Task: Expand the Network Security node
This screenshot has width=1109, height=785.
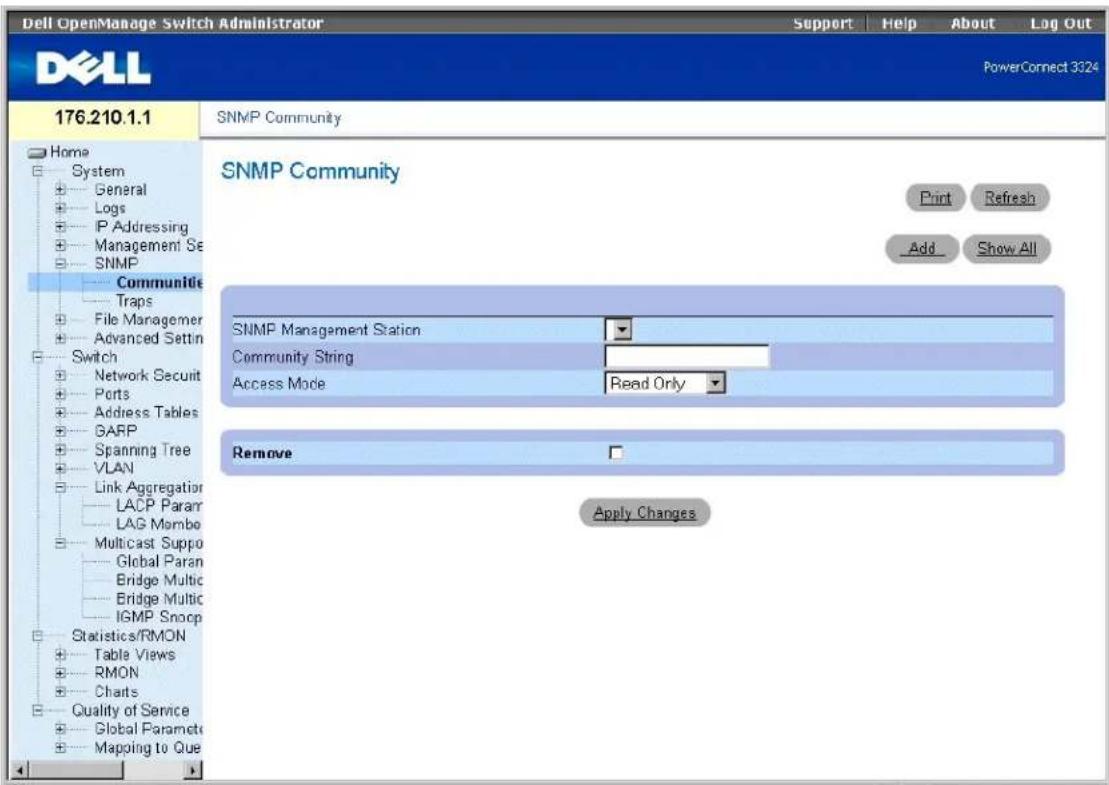Action: click(61, 376)
